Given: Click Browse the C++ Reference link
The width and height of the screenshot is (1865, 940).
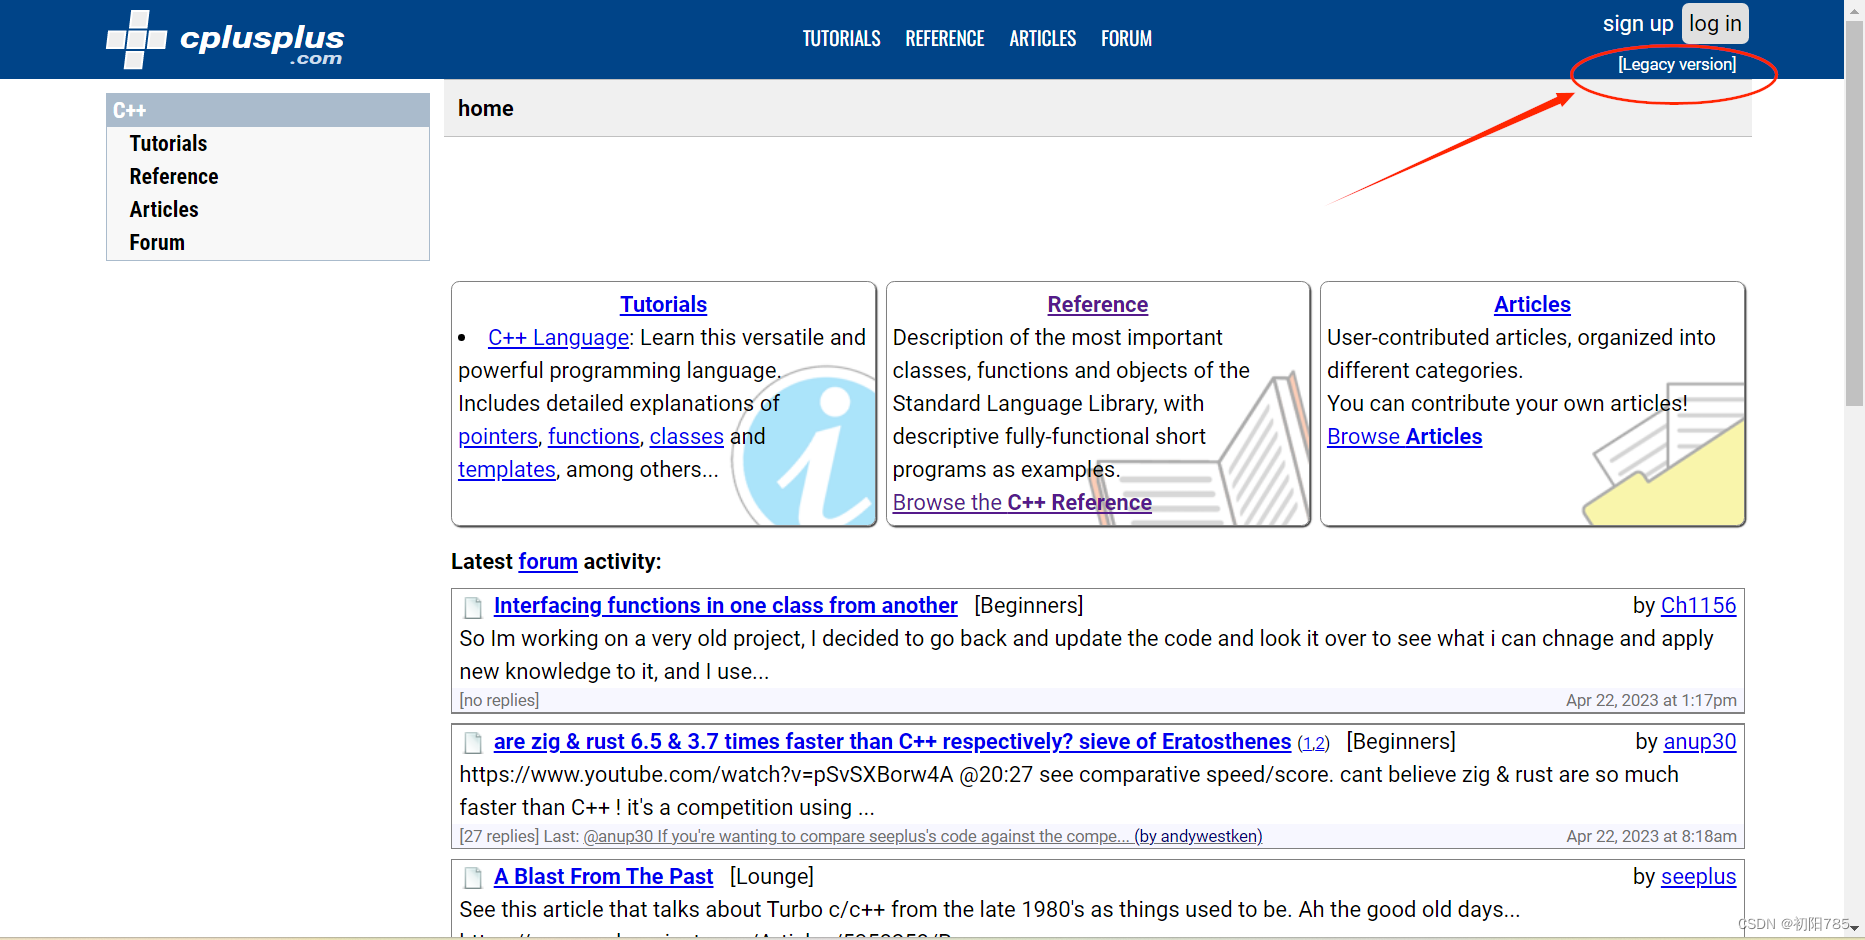Looking at the screenshot, I should pos(1022,503).
